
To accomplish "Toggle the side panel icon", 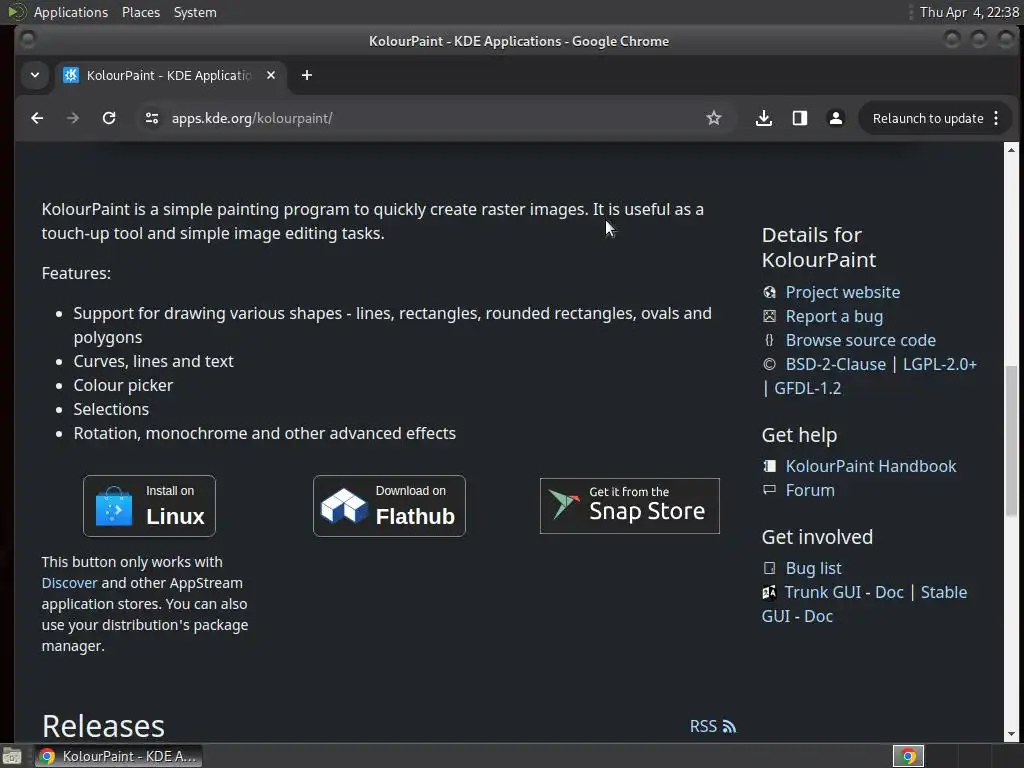I will [x=799, y=118].
